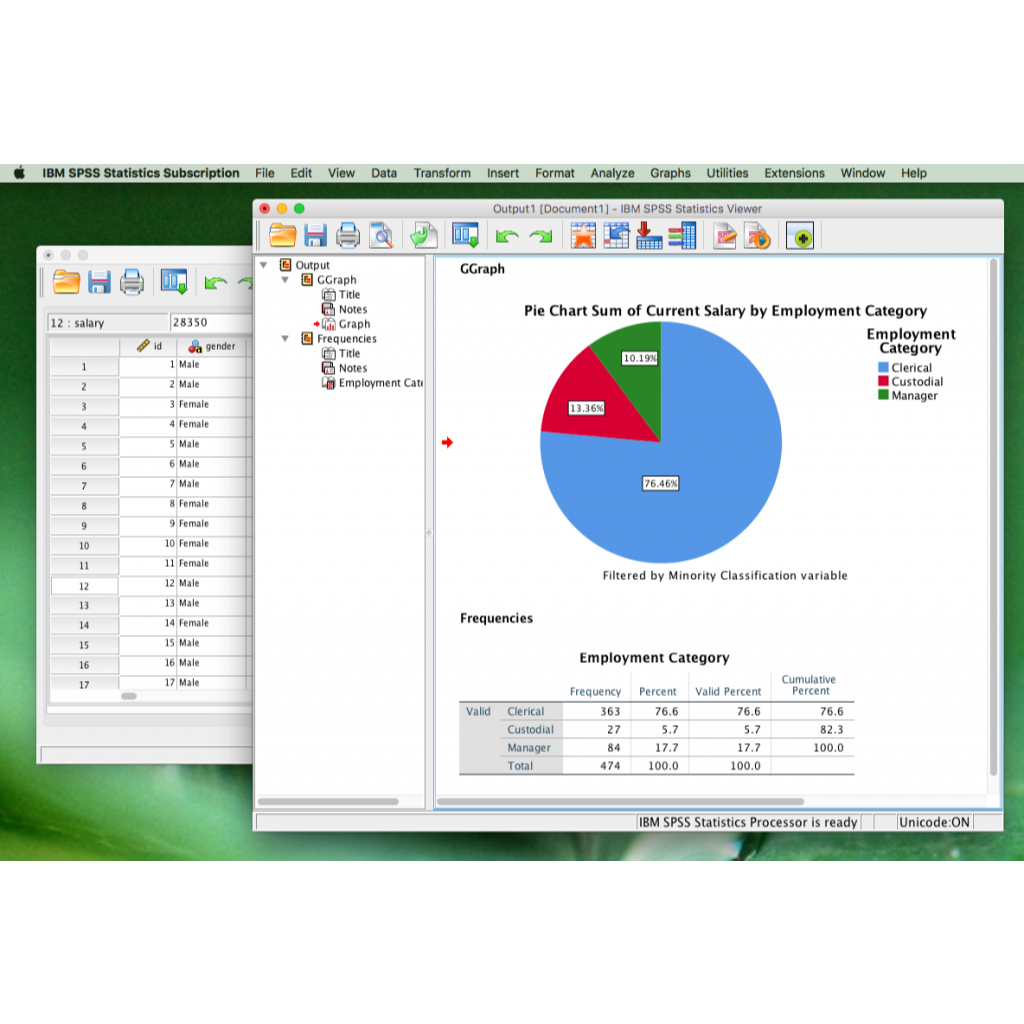Click the Variables toolbar icon
The height and width of the screenshot is (1024, 1024).
point(682,235)
